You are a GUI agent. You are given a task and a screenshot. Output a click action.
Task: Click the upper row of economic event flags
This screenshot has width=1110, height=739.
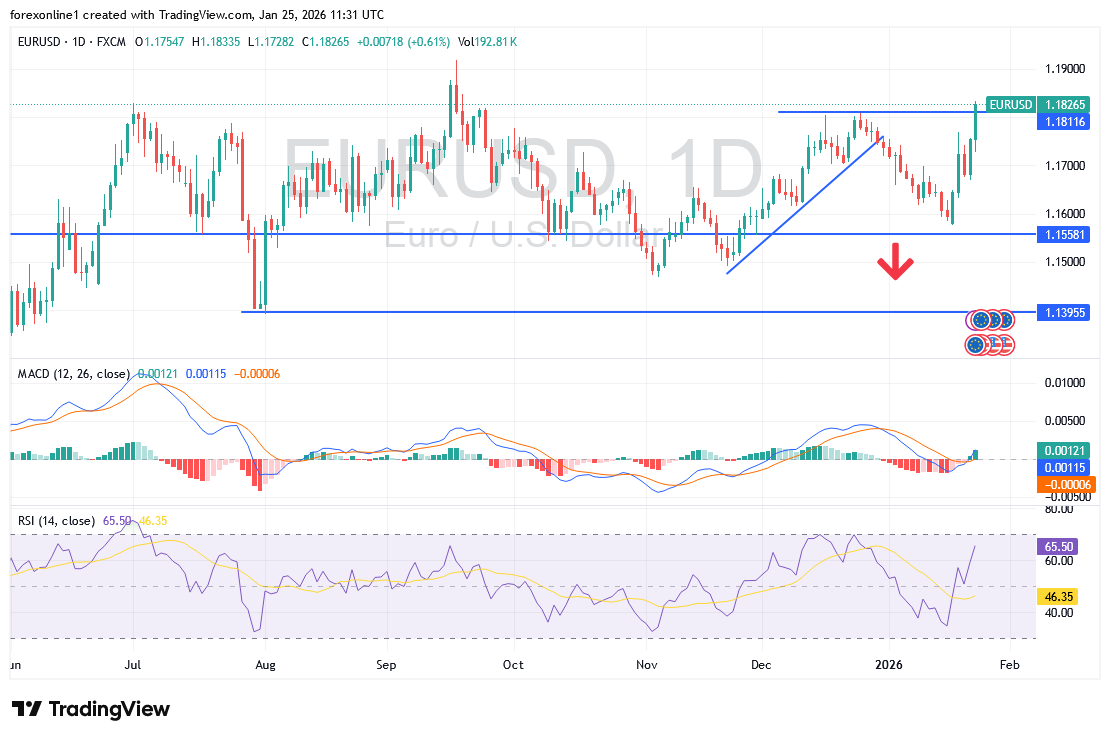pyautogui.click(x=990, y=320)
